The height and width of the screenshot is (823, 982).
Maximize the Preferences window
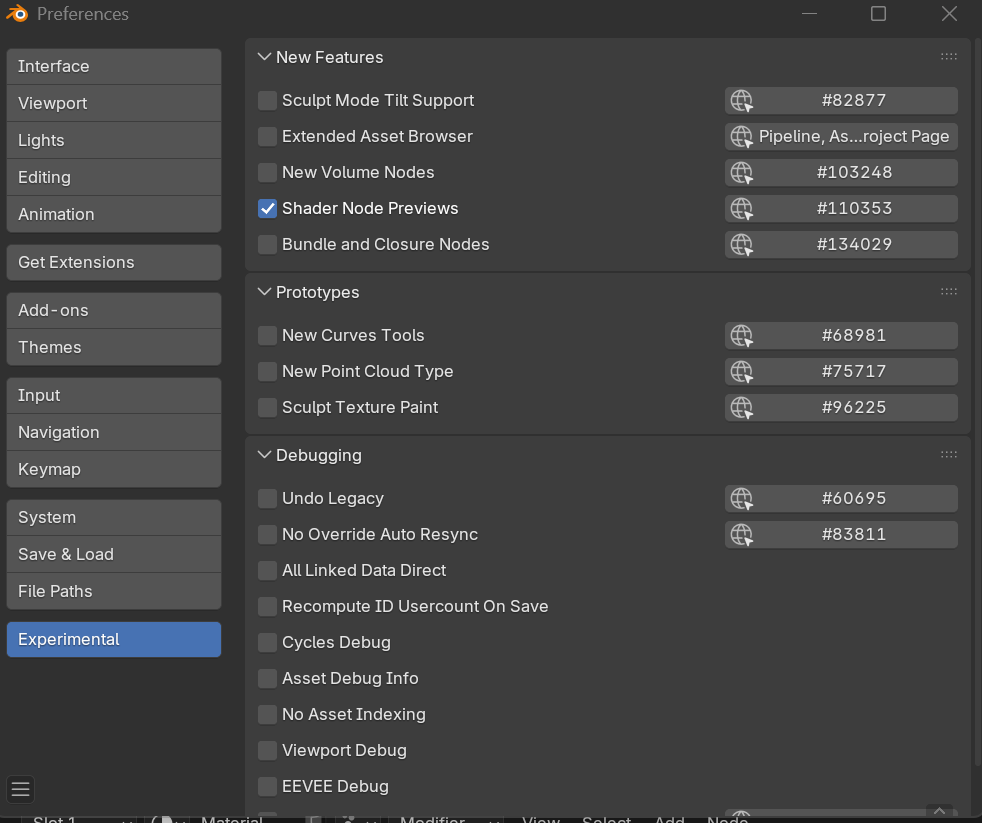(878, 14)
